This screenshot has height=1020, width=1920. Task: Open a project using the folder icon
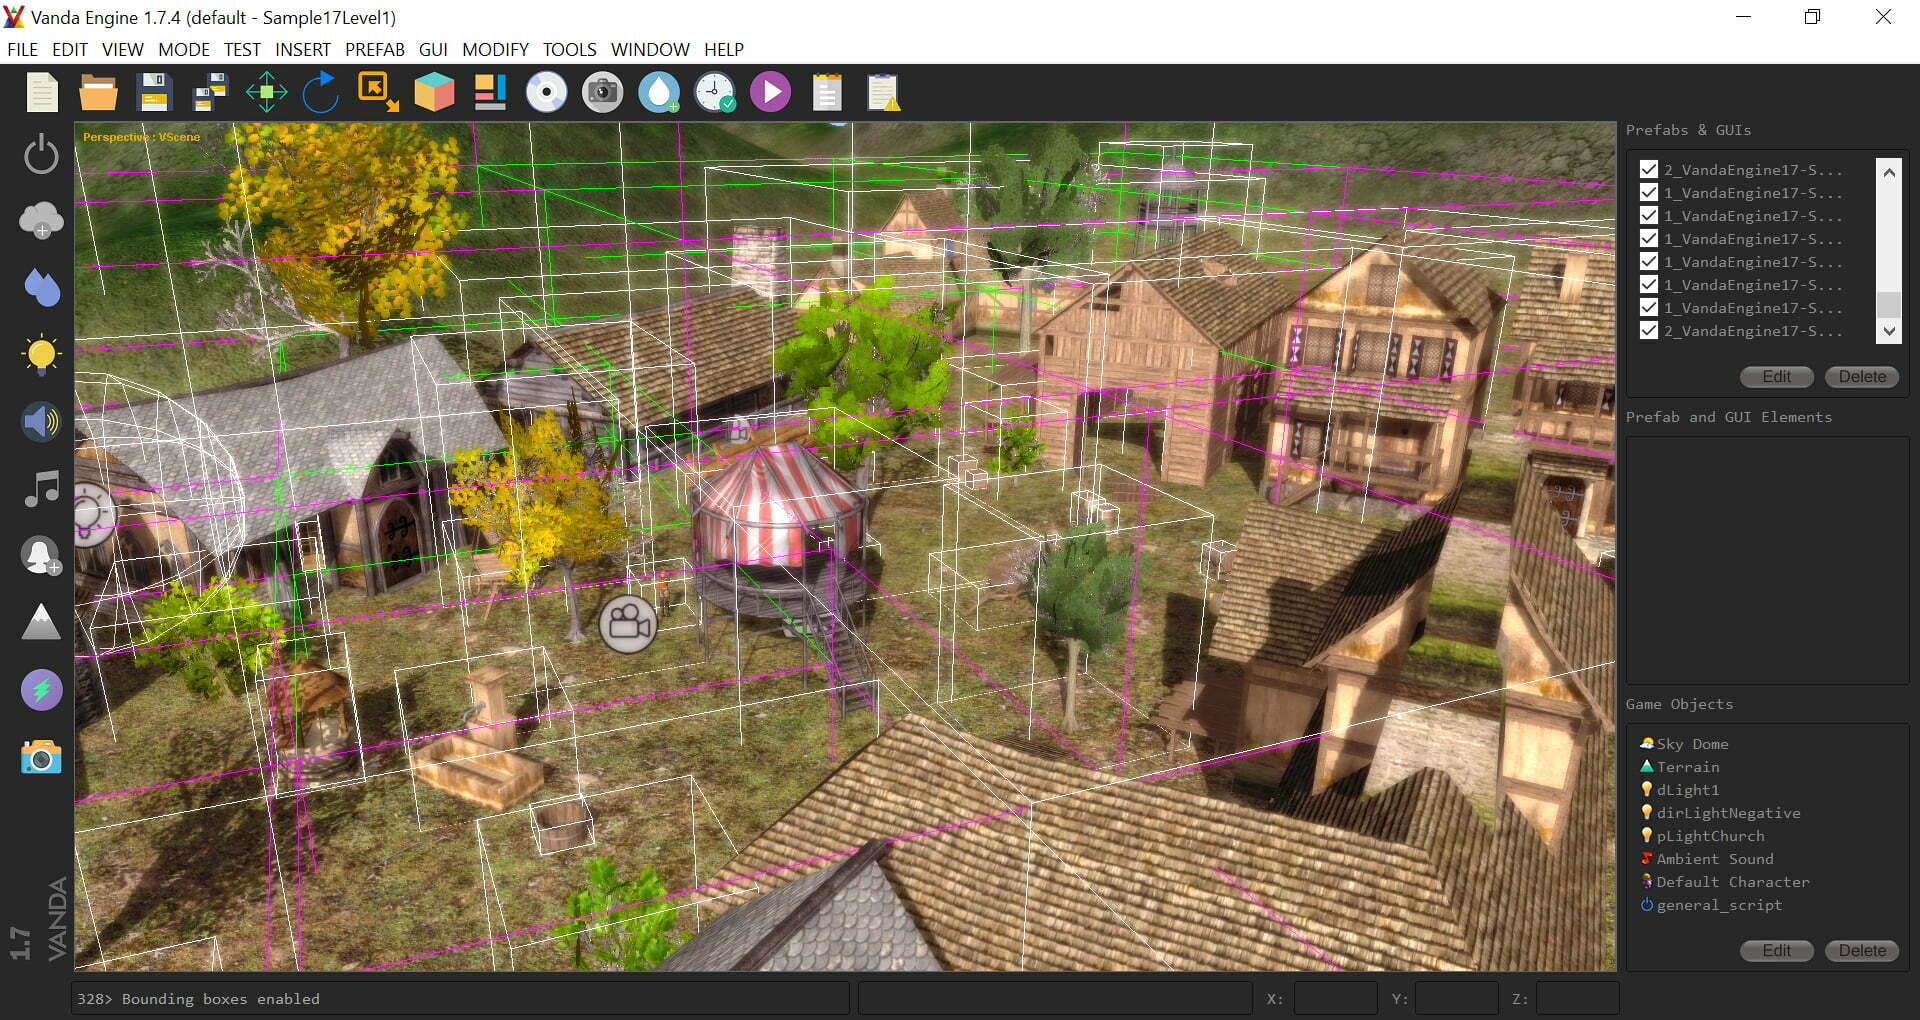[x=97, y=91]
